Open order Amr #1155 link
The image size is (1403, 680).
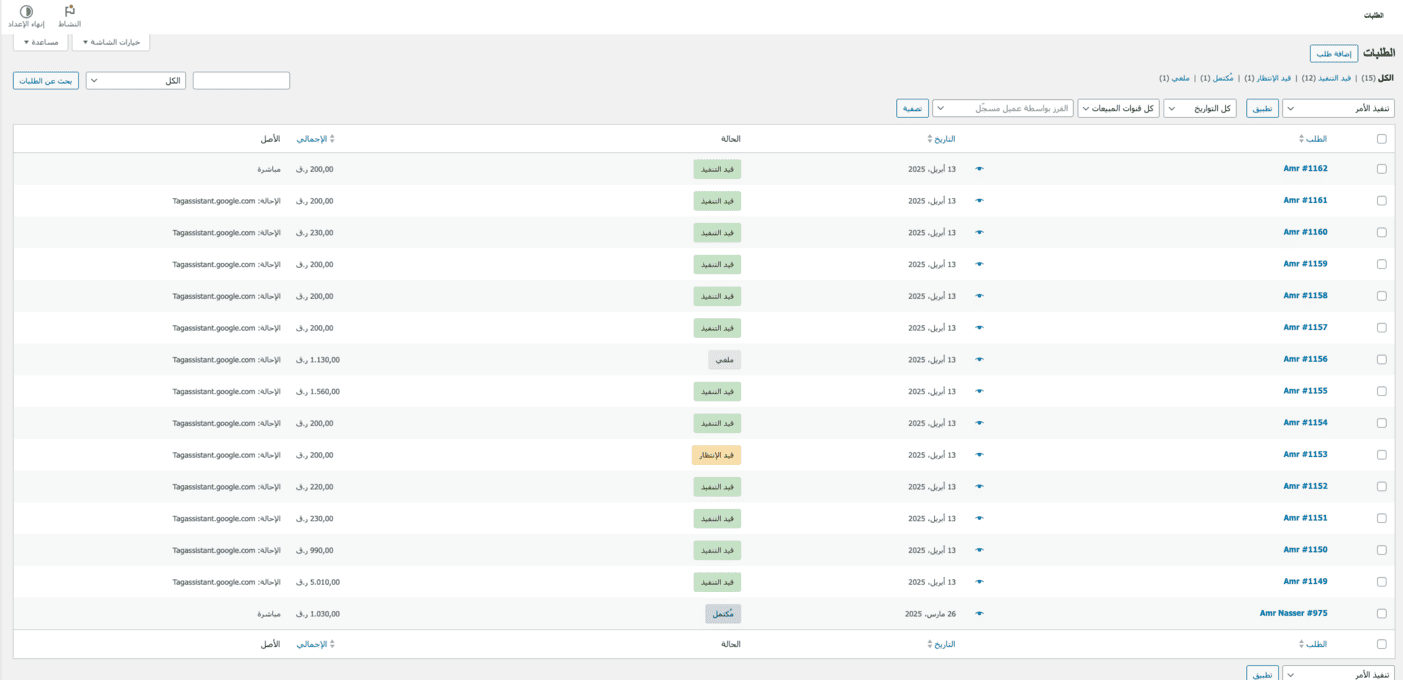[x=1305, y=391]
